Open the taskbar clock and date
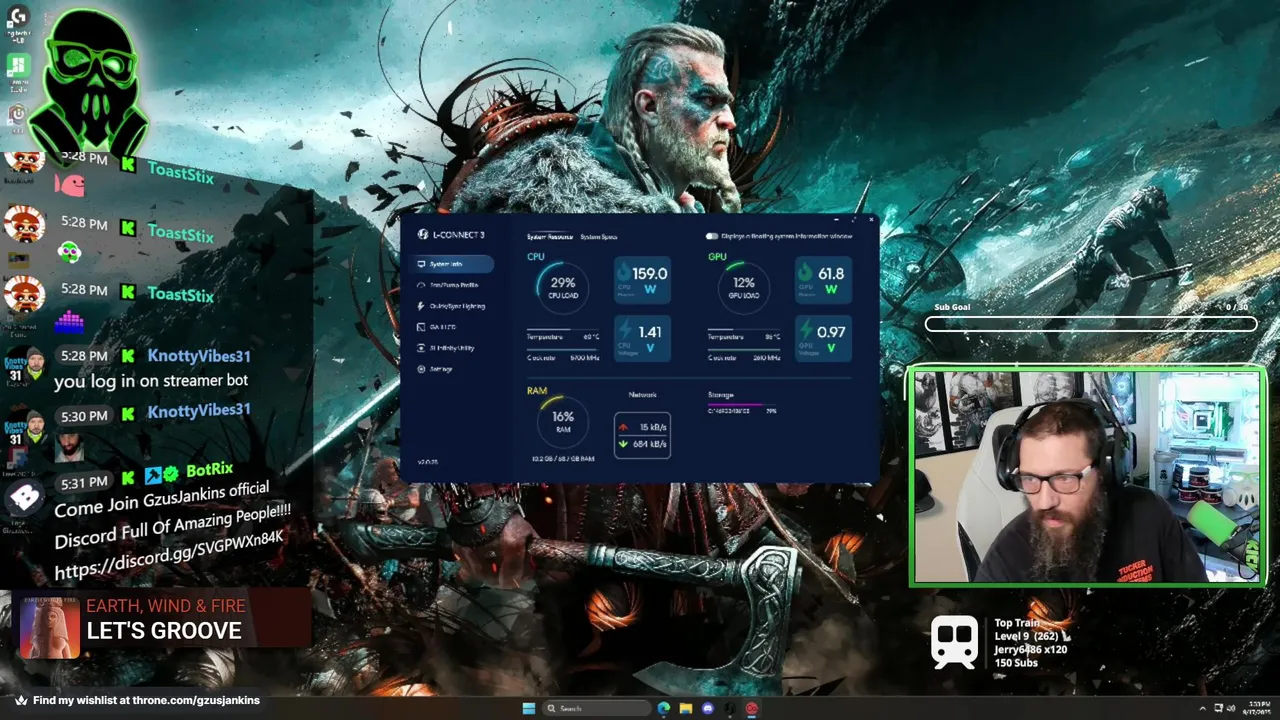The width and height of the screenshot is (1280, 720). [x=1259, y=708]
